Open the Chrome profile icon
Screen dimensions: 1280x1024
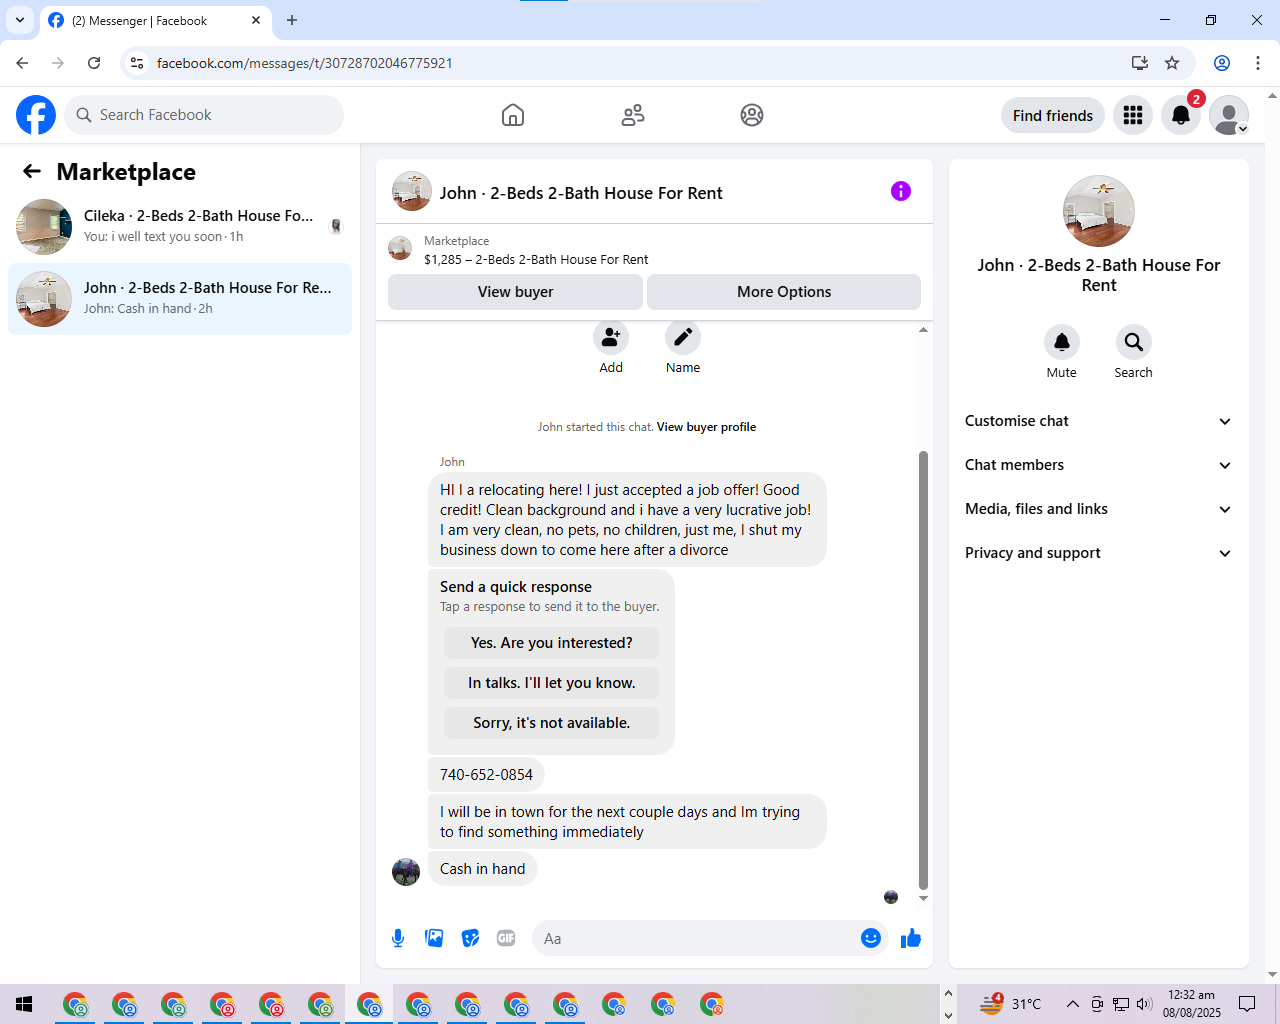(x=1222, y=63)
